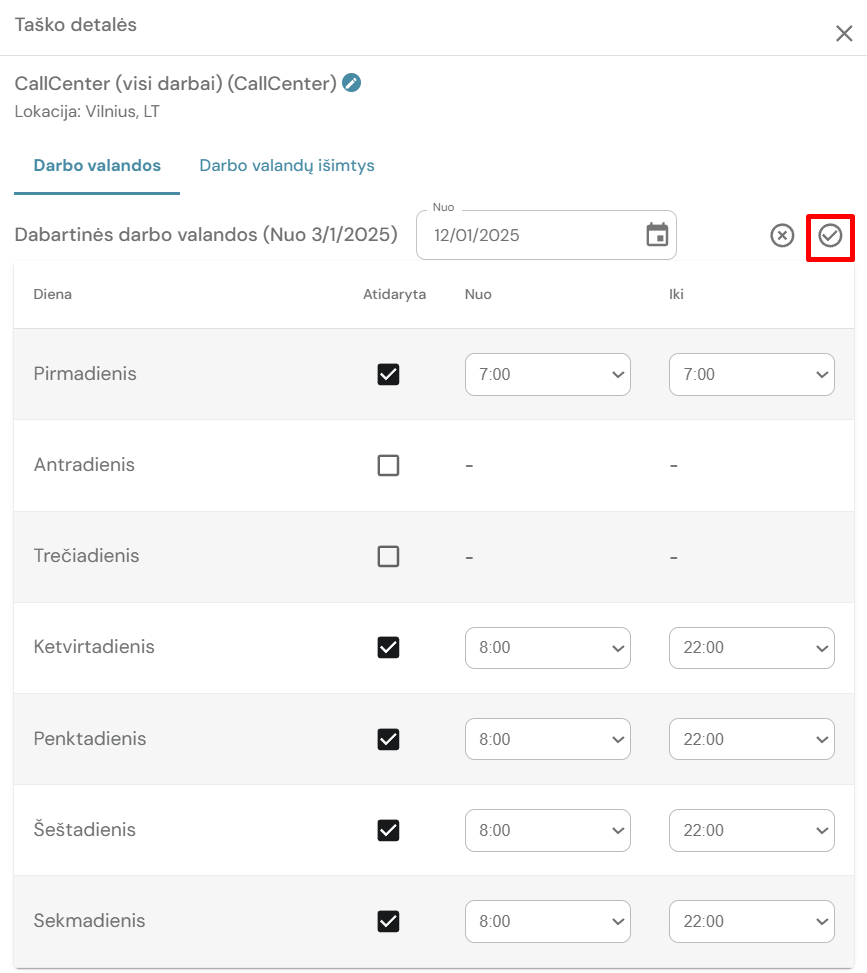Uncheck Pirmadienis open checkbox
The width and height of the screenshot is (867, 973).
coord(388,374)
